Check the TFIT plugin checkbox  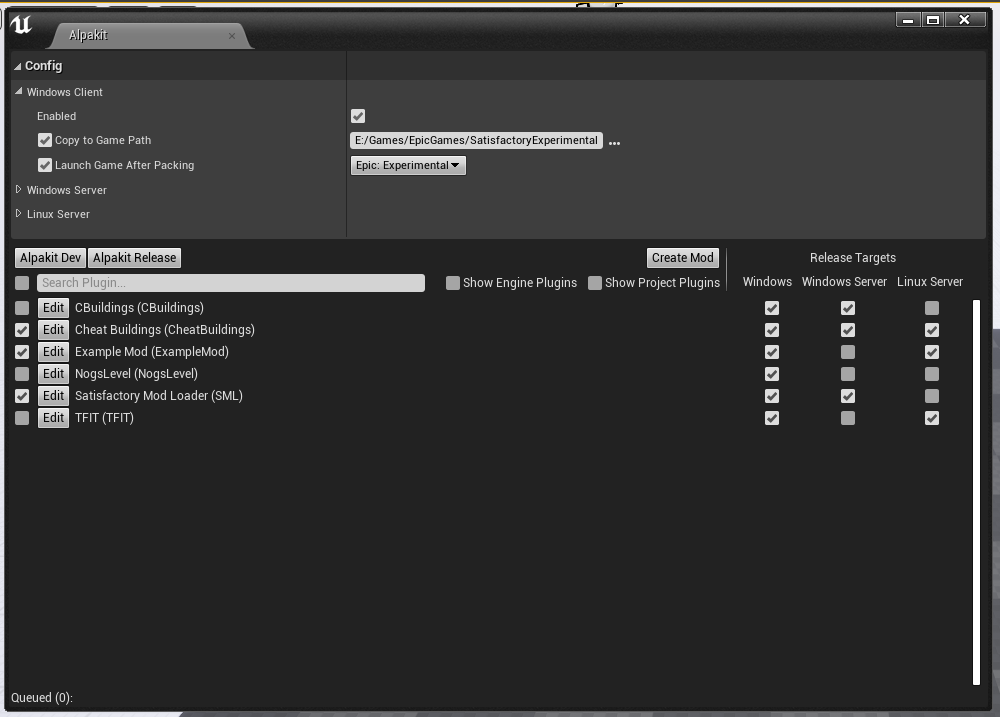click(x=22, y=418)
